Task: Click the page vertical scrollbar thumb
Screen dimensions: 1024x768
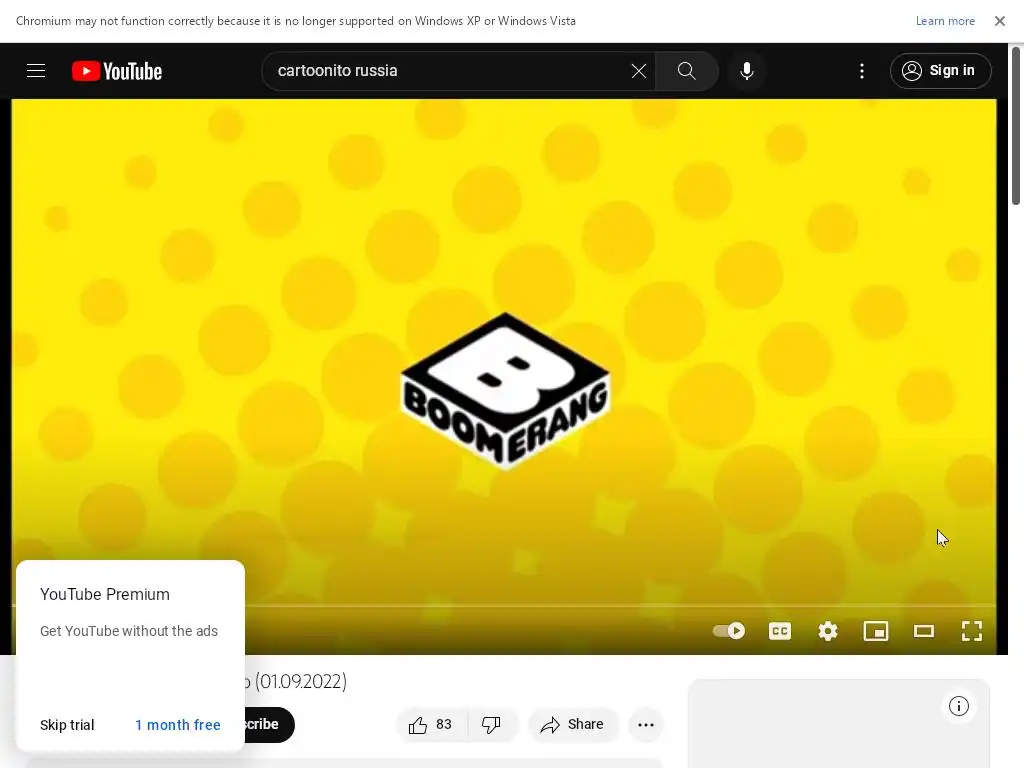Action: [x=1016, y=125]
